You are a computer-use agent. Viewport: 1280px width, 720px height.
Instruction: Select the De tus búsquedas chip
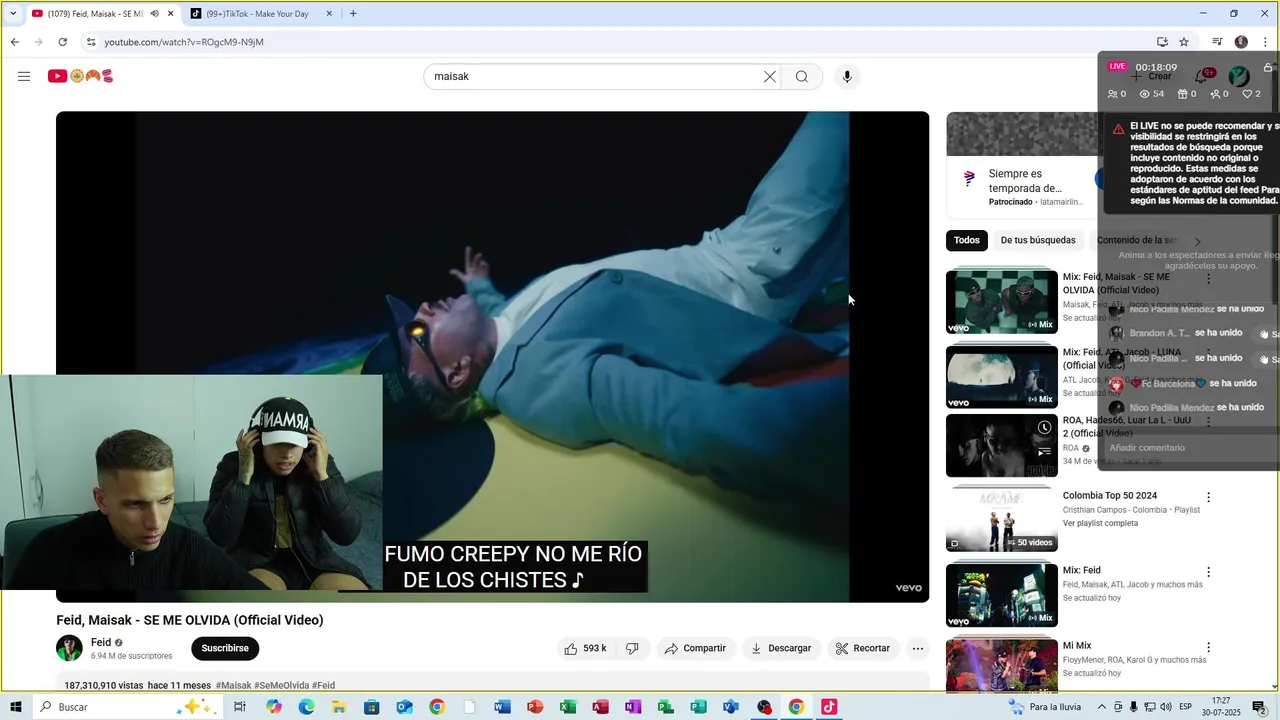pyautogui.click(x=1038, y=240)
